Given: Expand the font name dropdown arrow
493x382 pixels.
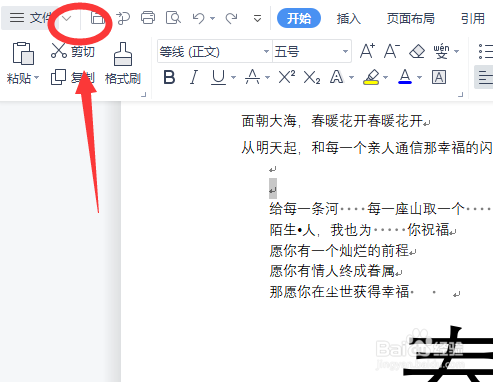Looking at the screenshot, I should pos(266,52).
